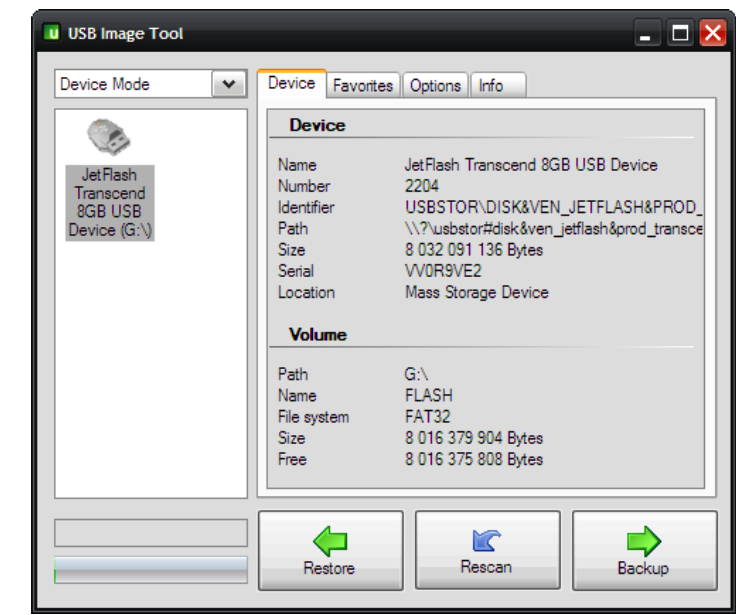The width and height of the screenshot is (744, 615).
Task: Click the empty upper status bar
Action: [150, 533]
